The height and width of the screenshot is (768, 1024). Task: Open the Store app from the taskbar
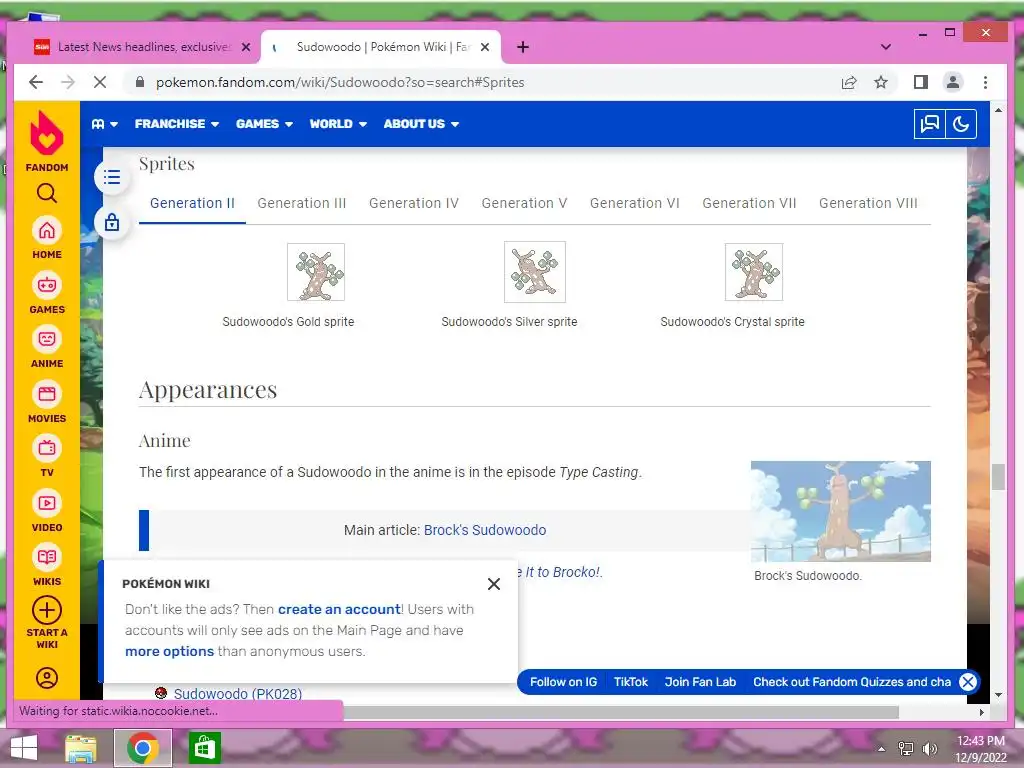(x=204, y=748)
